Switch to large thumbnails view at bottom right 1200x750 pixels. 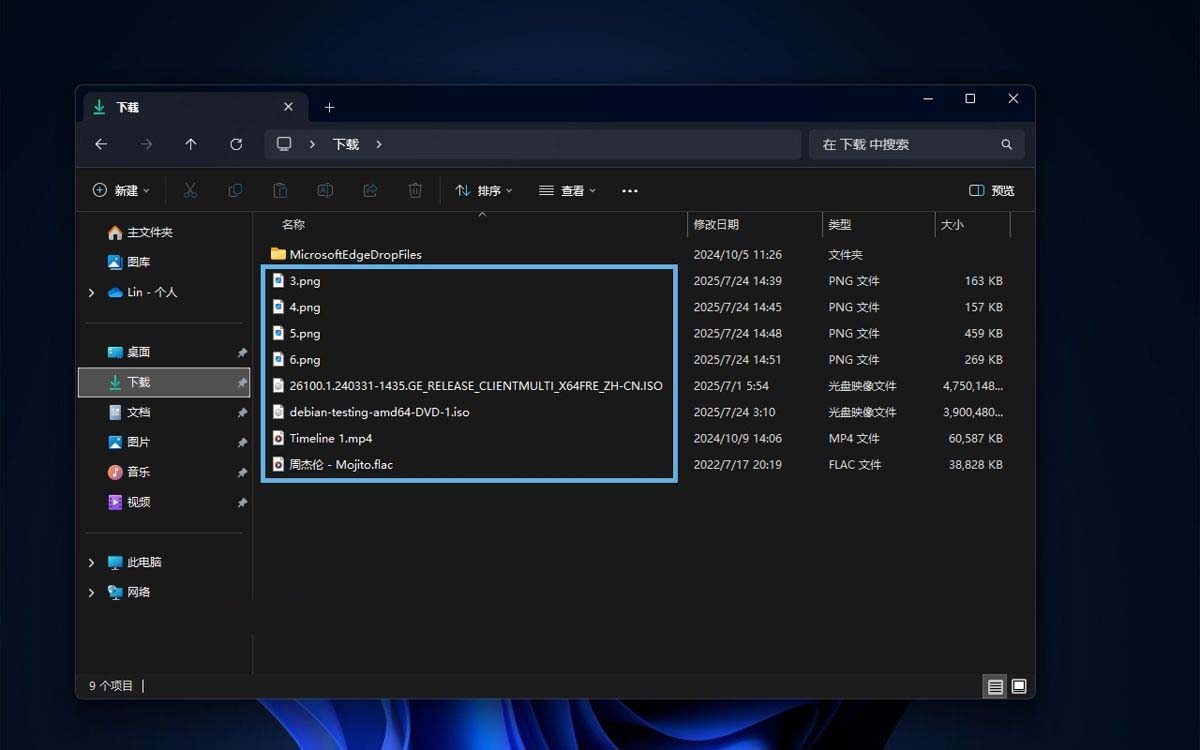pos(1019,687)
